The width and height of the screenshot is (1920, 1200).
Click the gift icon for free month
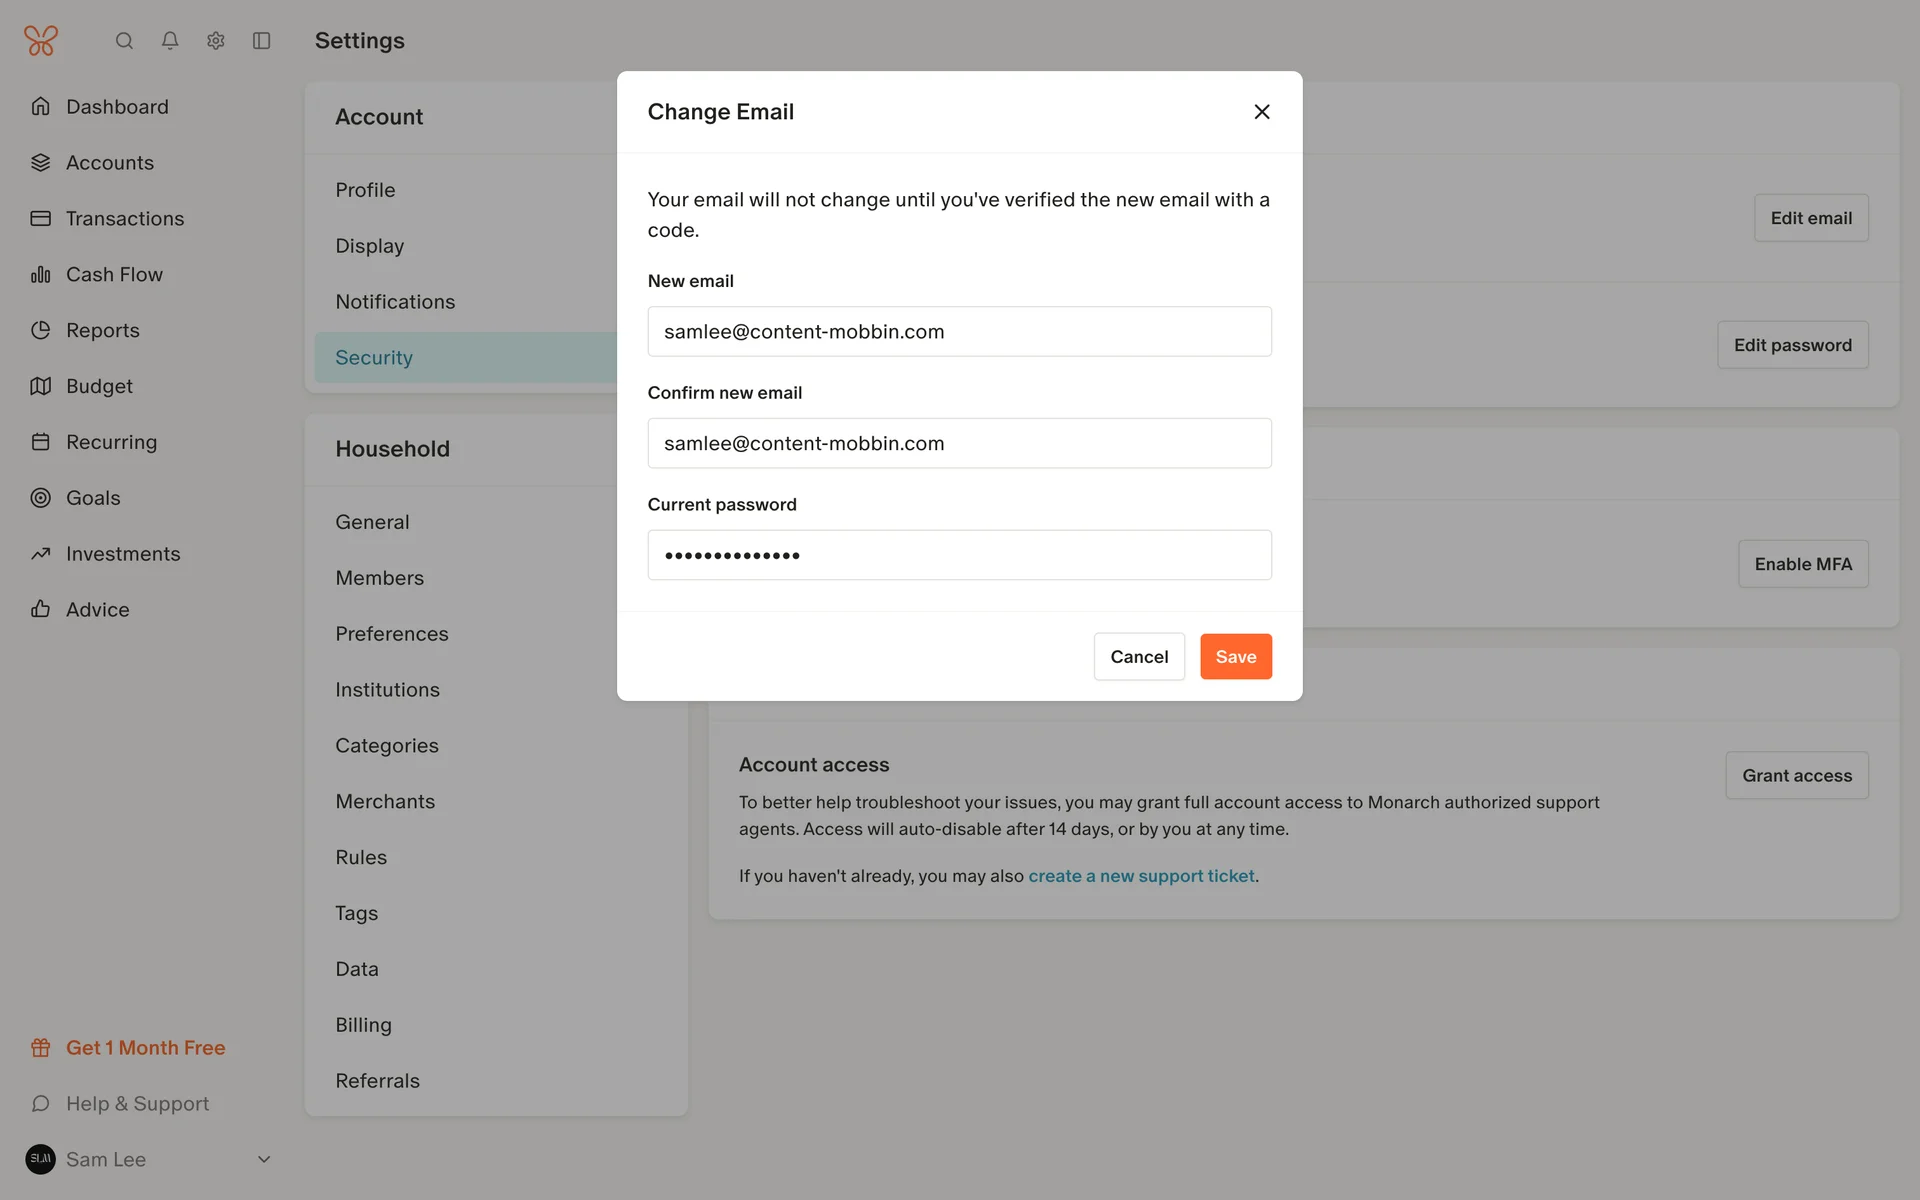(40, 1048)
